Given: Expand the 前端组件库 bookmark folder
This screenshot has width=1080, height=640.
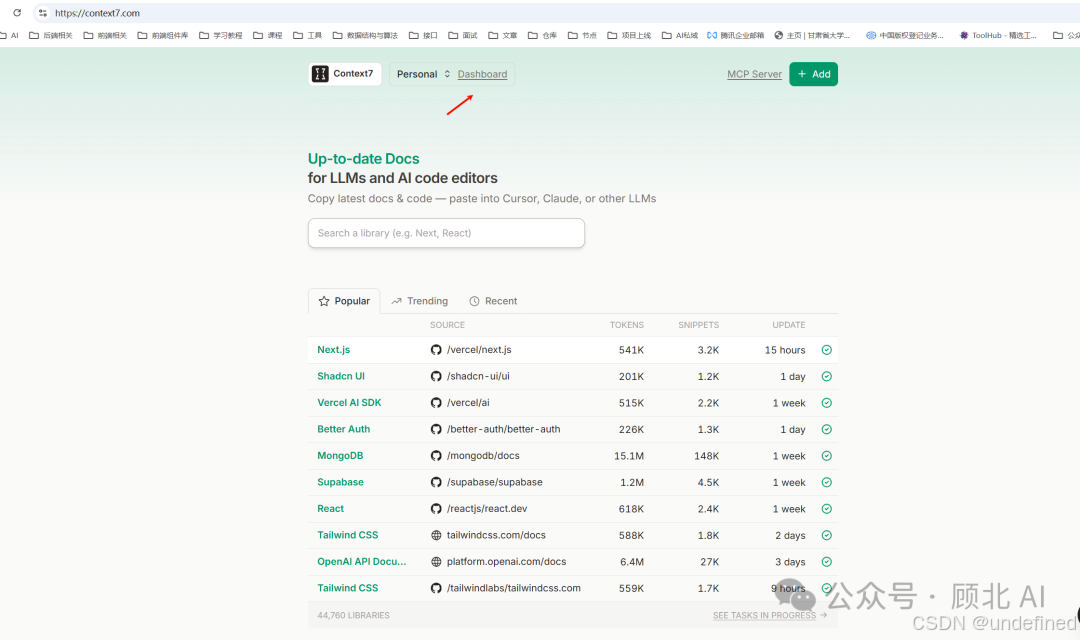Looking at the screenshot, I should pos(163,35).
